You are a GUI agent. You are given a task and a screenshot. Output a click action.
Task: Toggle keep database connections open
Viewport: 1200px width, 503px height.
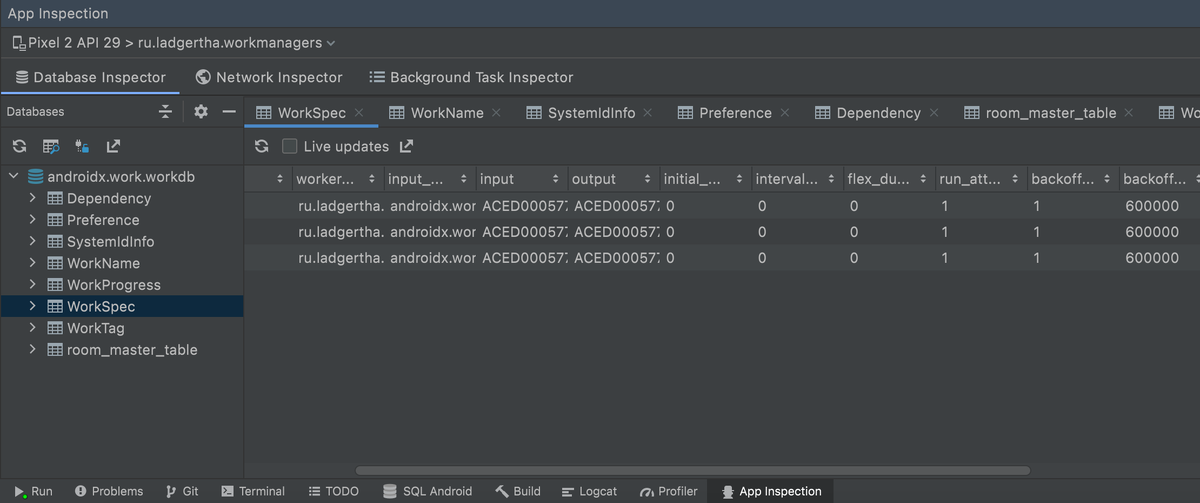[82, 147]
